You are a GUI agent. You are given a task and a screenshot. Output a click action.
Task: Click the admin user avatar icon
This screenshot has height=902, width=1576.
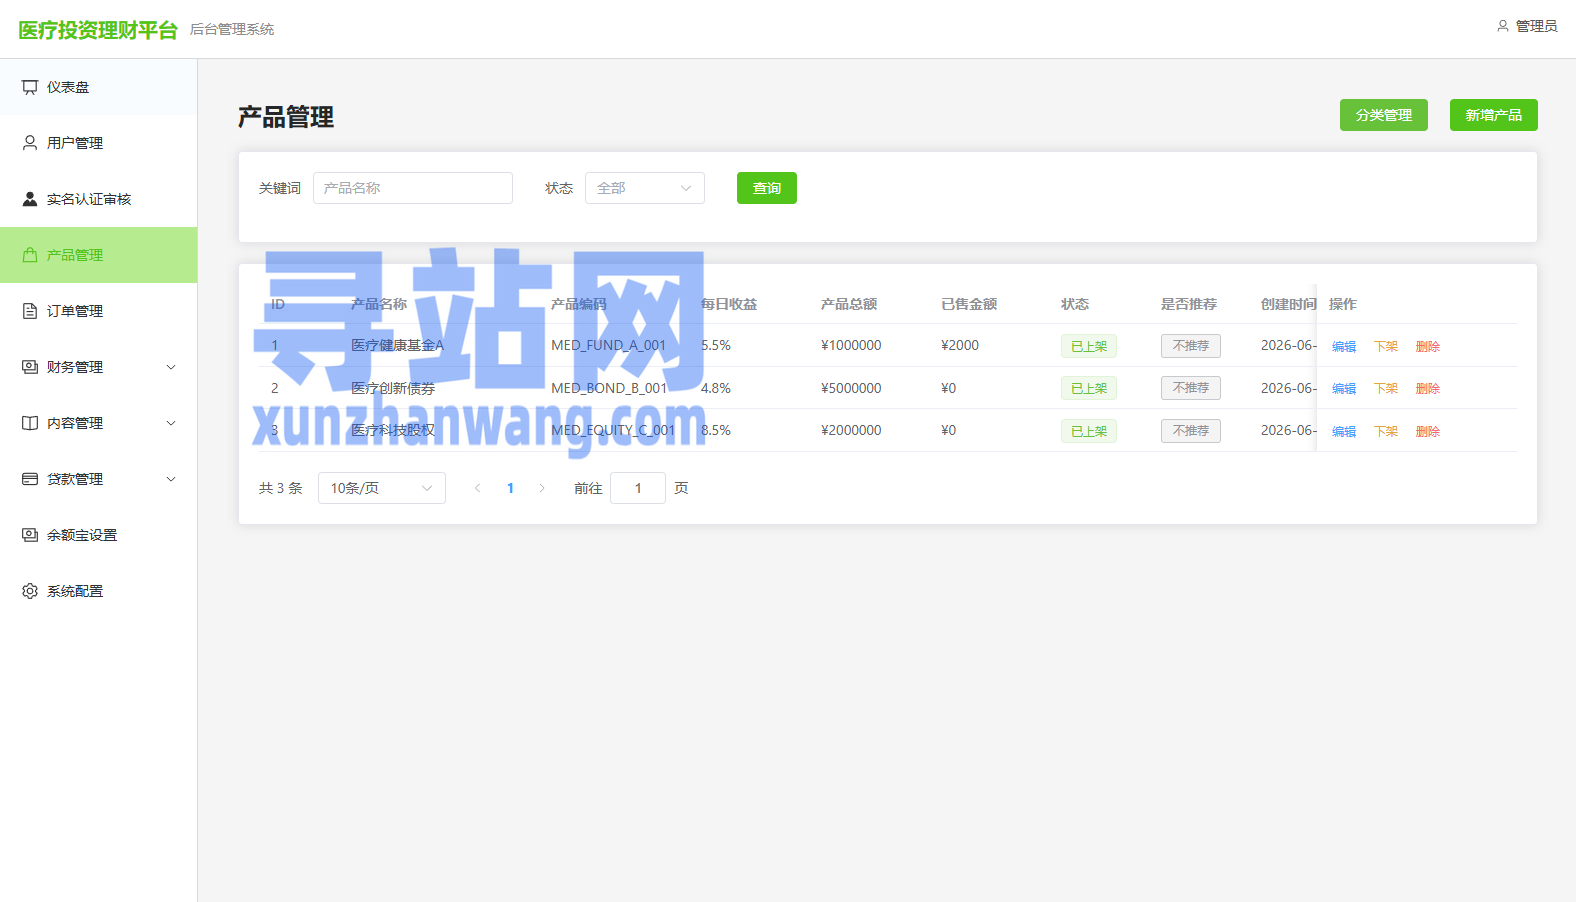(x=1502, y=26)
